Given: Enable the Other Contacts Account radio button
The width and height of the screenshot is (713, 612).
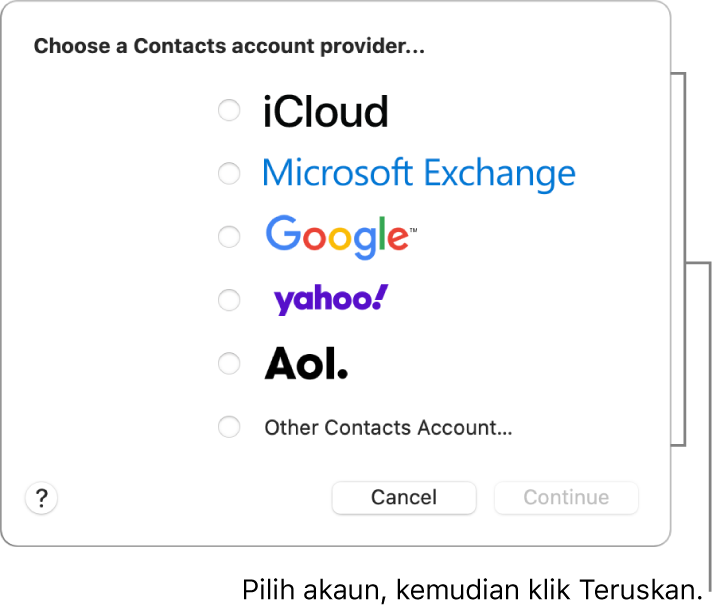Looking at the screenshot, I should [229, 428].
